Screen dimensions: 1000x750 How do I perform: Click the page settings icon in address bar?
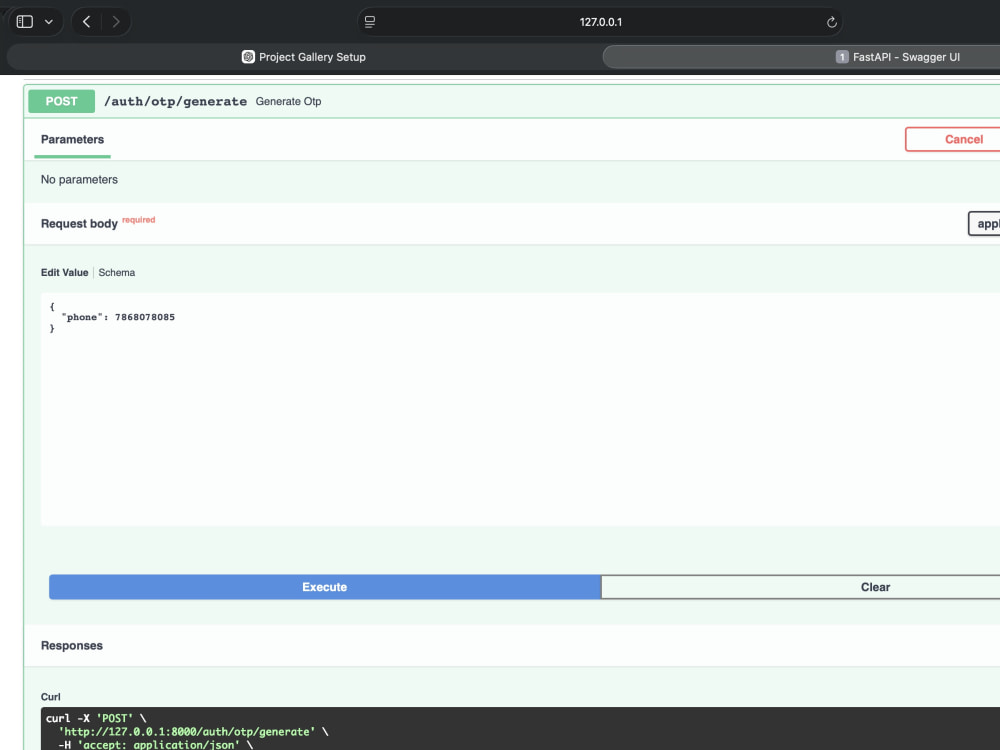coord(370,22)
